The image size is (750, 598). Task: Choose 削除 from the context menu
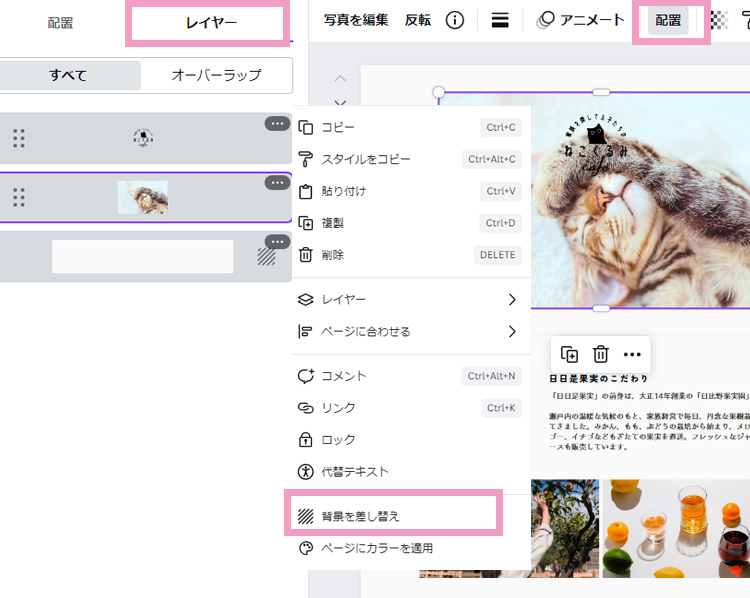pos(411,255)
